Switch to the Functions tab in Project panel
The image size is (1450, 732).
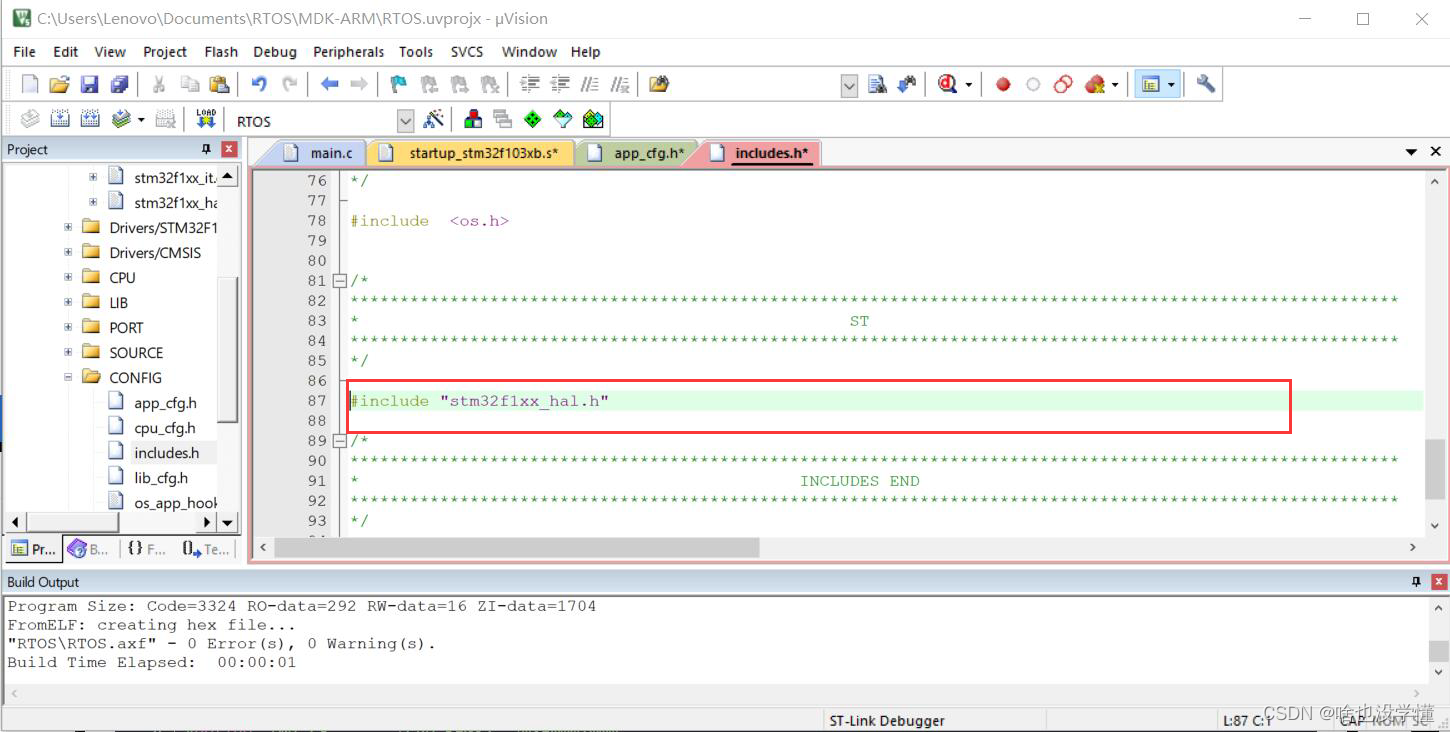pyautogui.click(x=146, y=549)
